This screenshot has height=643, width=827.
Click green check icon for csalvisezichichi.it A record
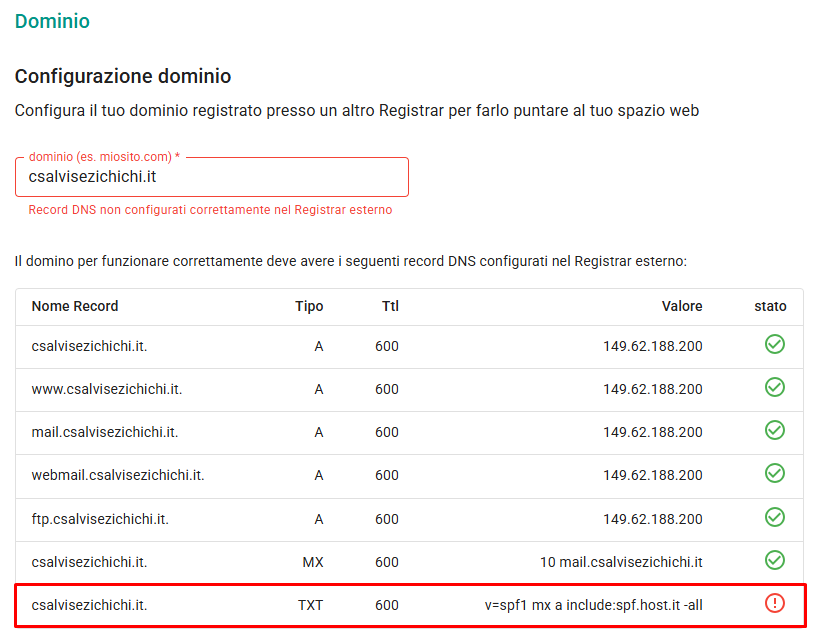tap(774, 344)
